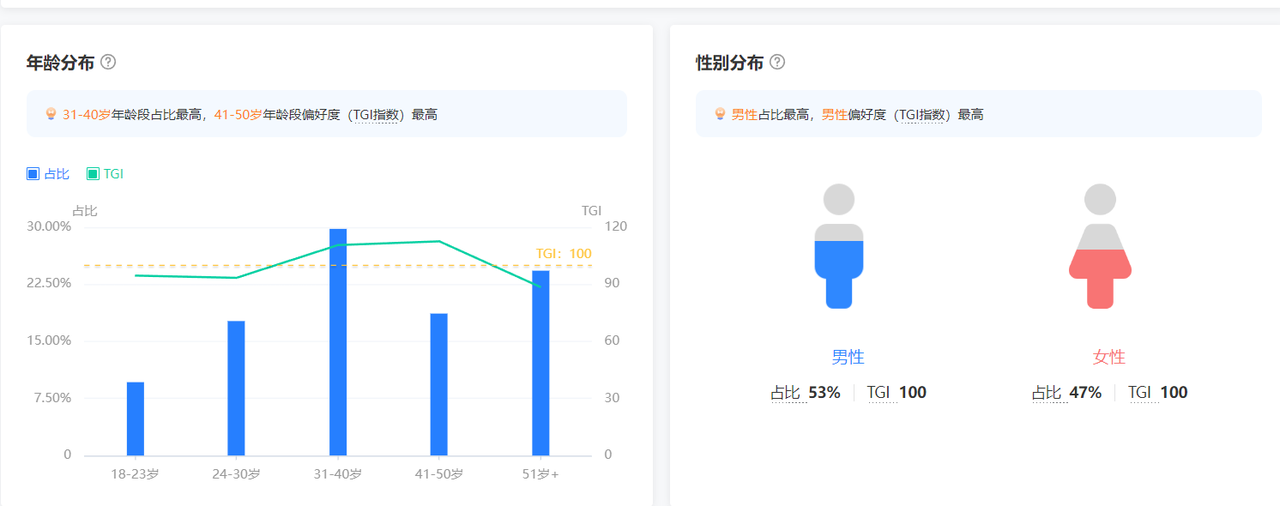Click 51岁+ axis label

(x=540, y=474)
